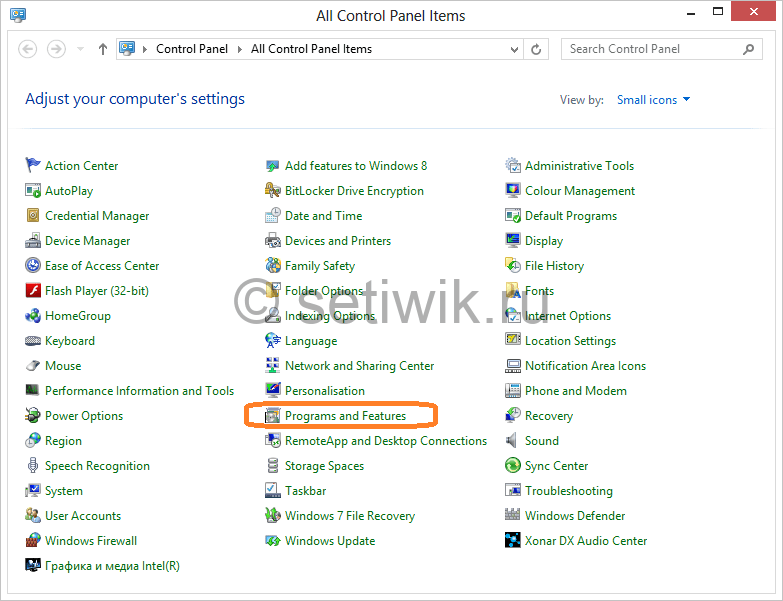Click the window system menu icon in title bar
The image size is (783, 601).
pyautogui.click(x=18, y=14)
